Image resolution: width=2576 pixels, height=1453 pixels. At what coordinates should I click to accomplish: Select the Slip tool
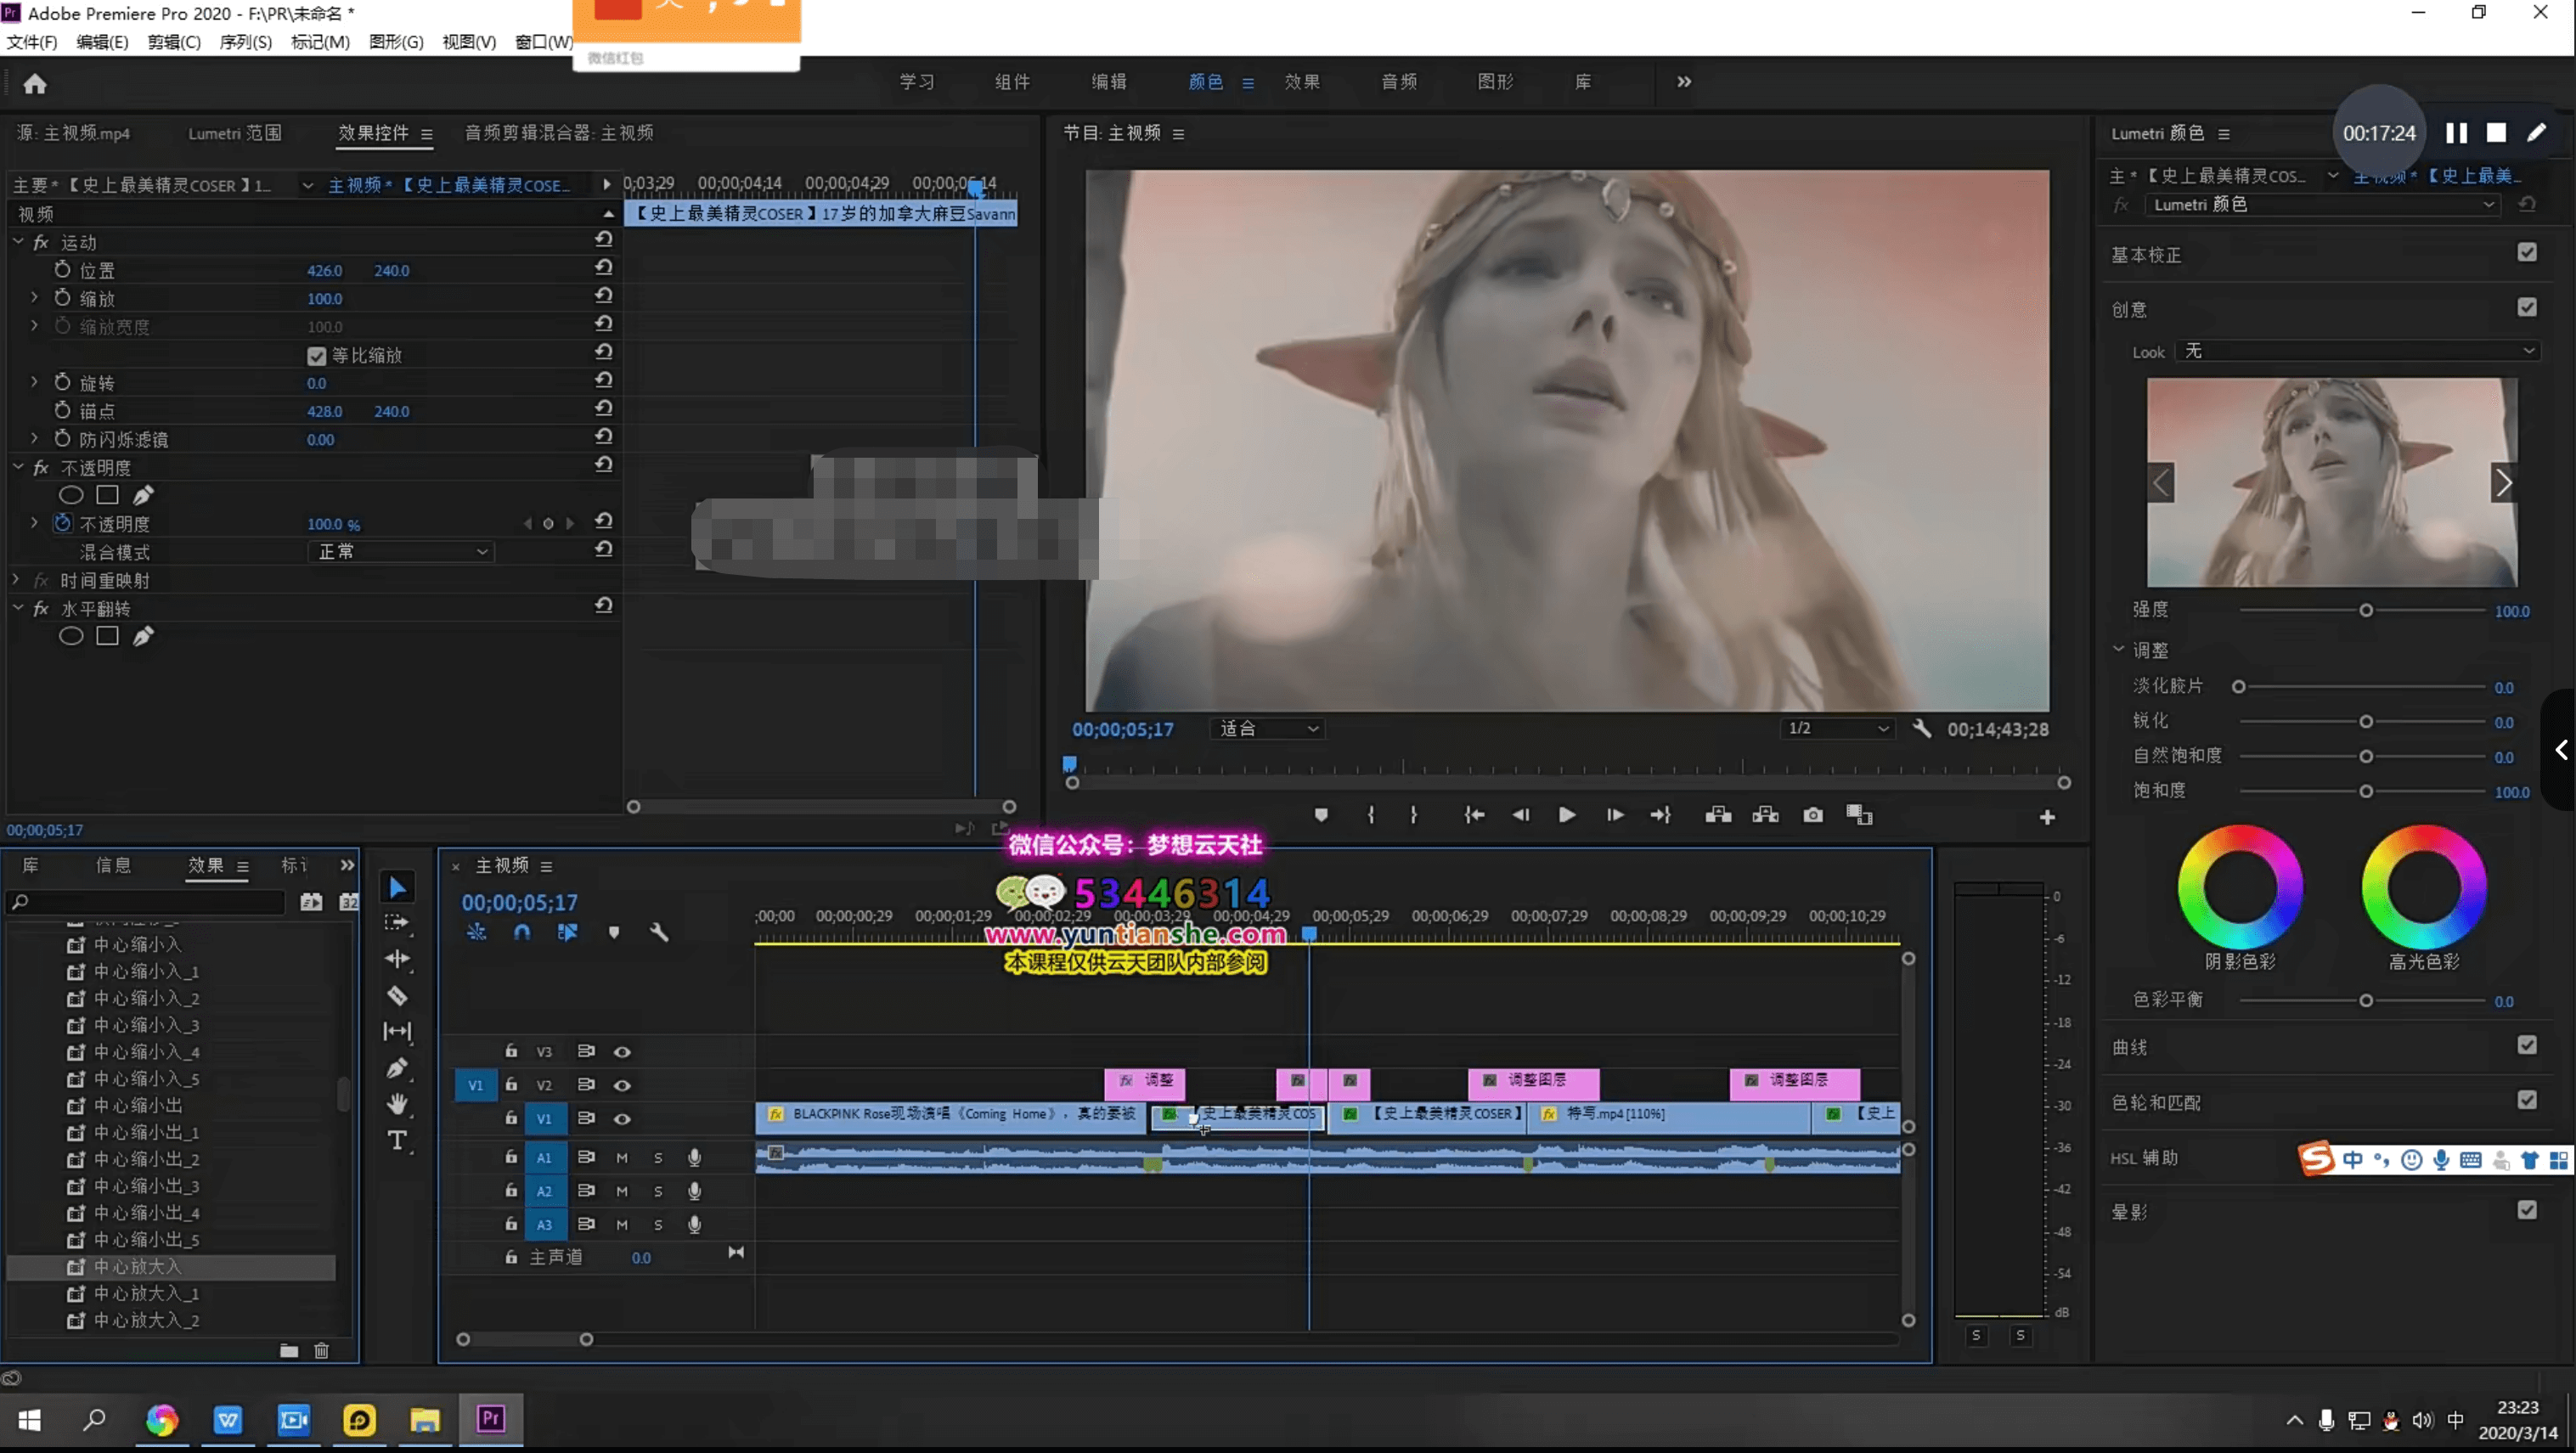397,1031
